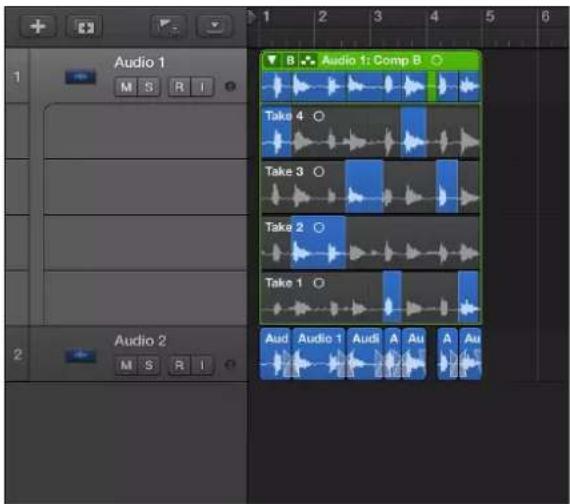Record-enable the Audio 1 track
This screenshot has width=570, height=504.
(x=179, y=87)
